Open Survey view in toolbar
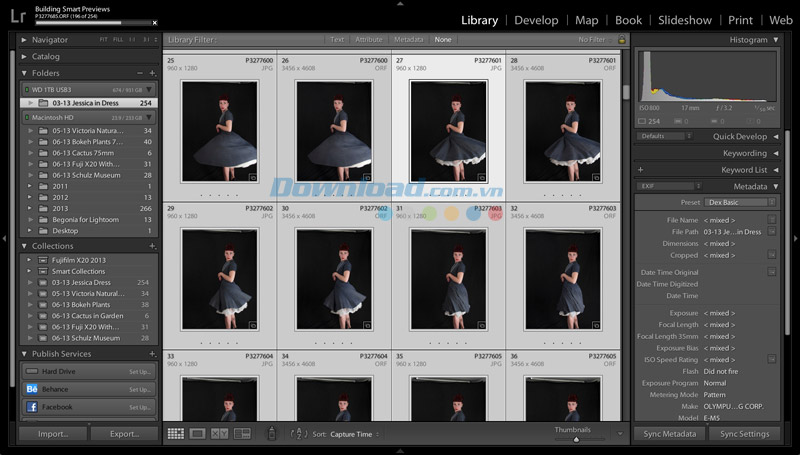 pos(242,434)
